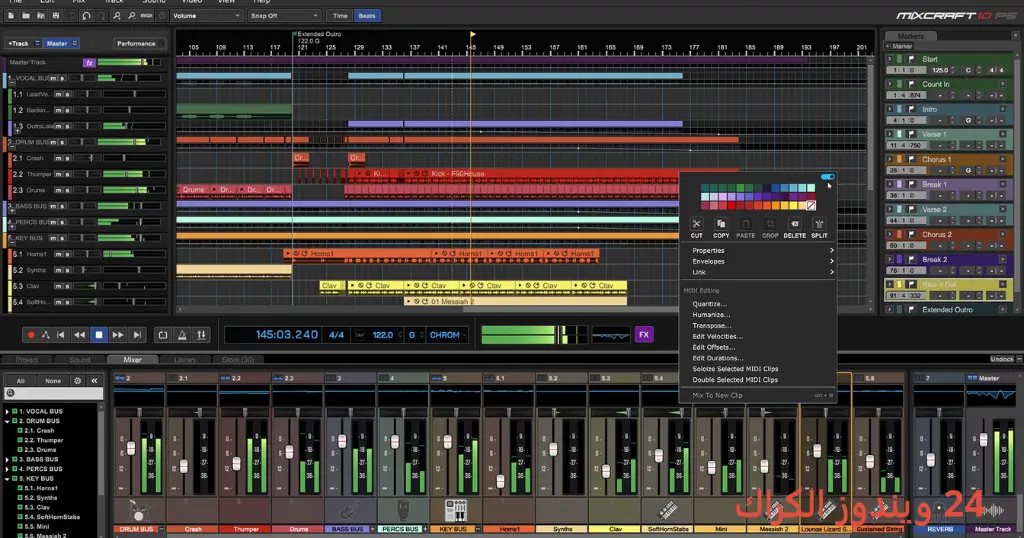This screenshot has height=538, width=1024.
Task: Click the Tap tempo button
Action: coord(359,335)
